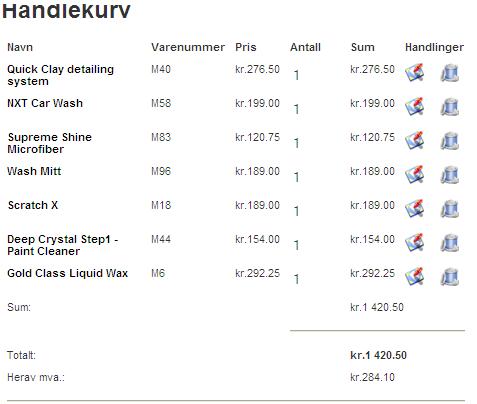This screenshot has height=404, width=477.
Task: Click the Scratch X product name
Action: coord(33,205)
